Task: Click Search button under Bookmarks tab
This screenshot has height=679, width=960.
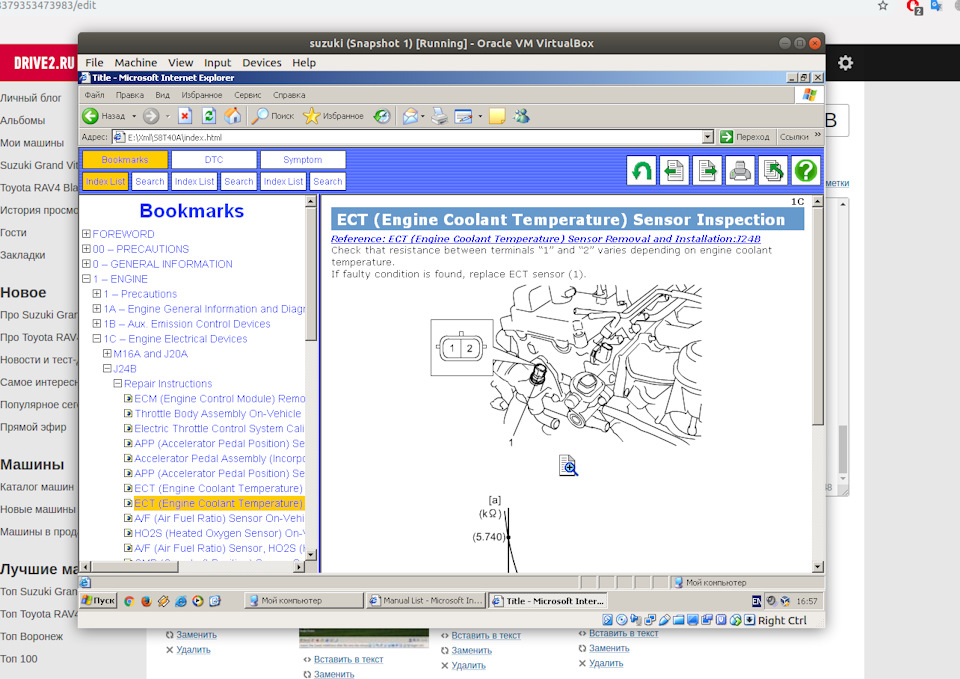Action: 150,181
